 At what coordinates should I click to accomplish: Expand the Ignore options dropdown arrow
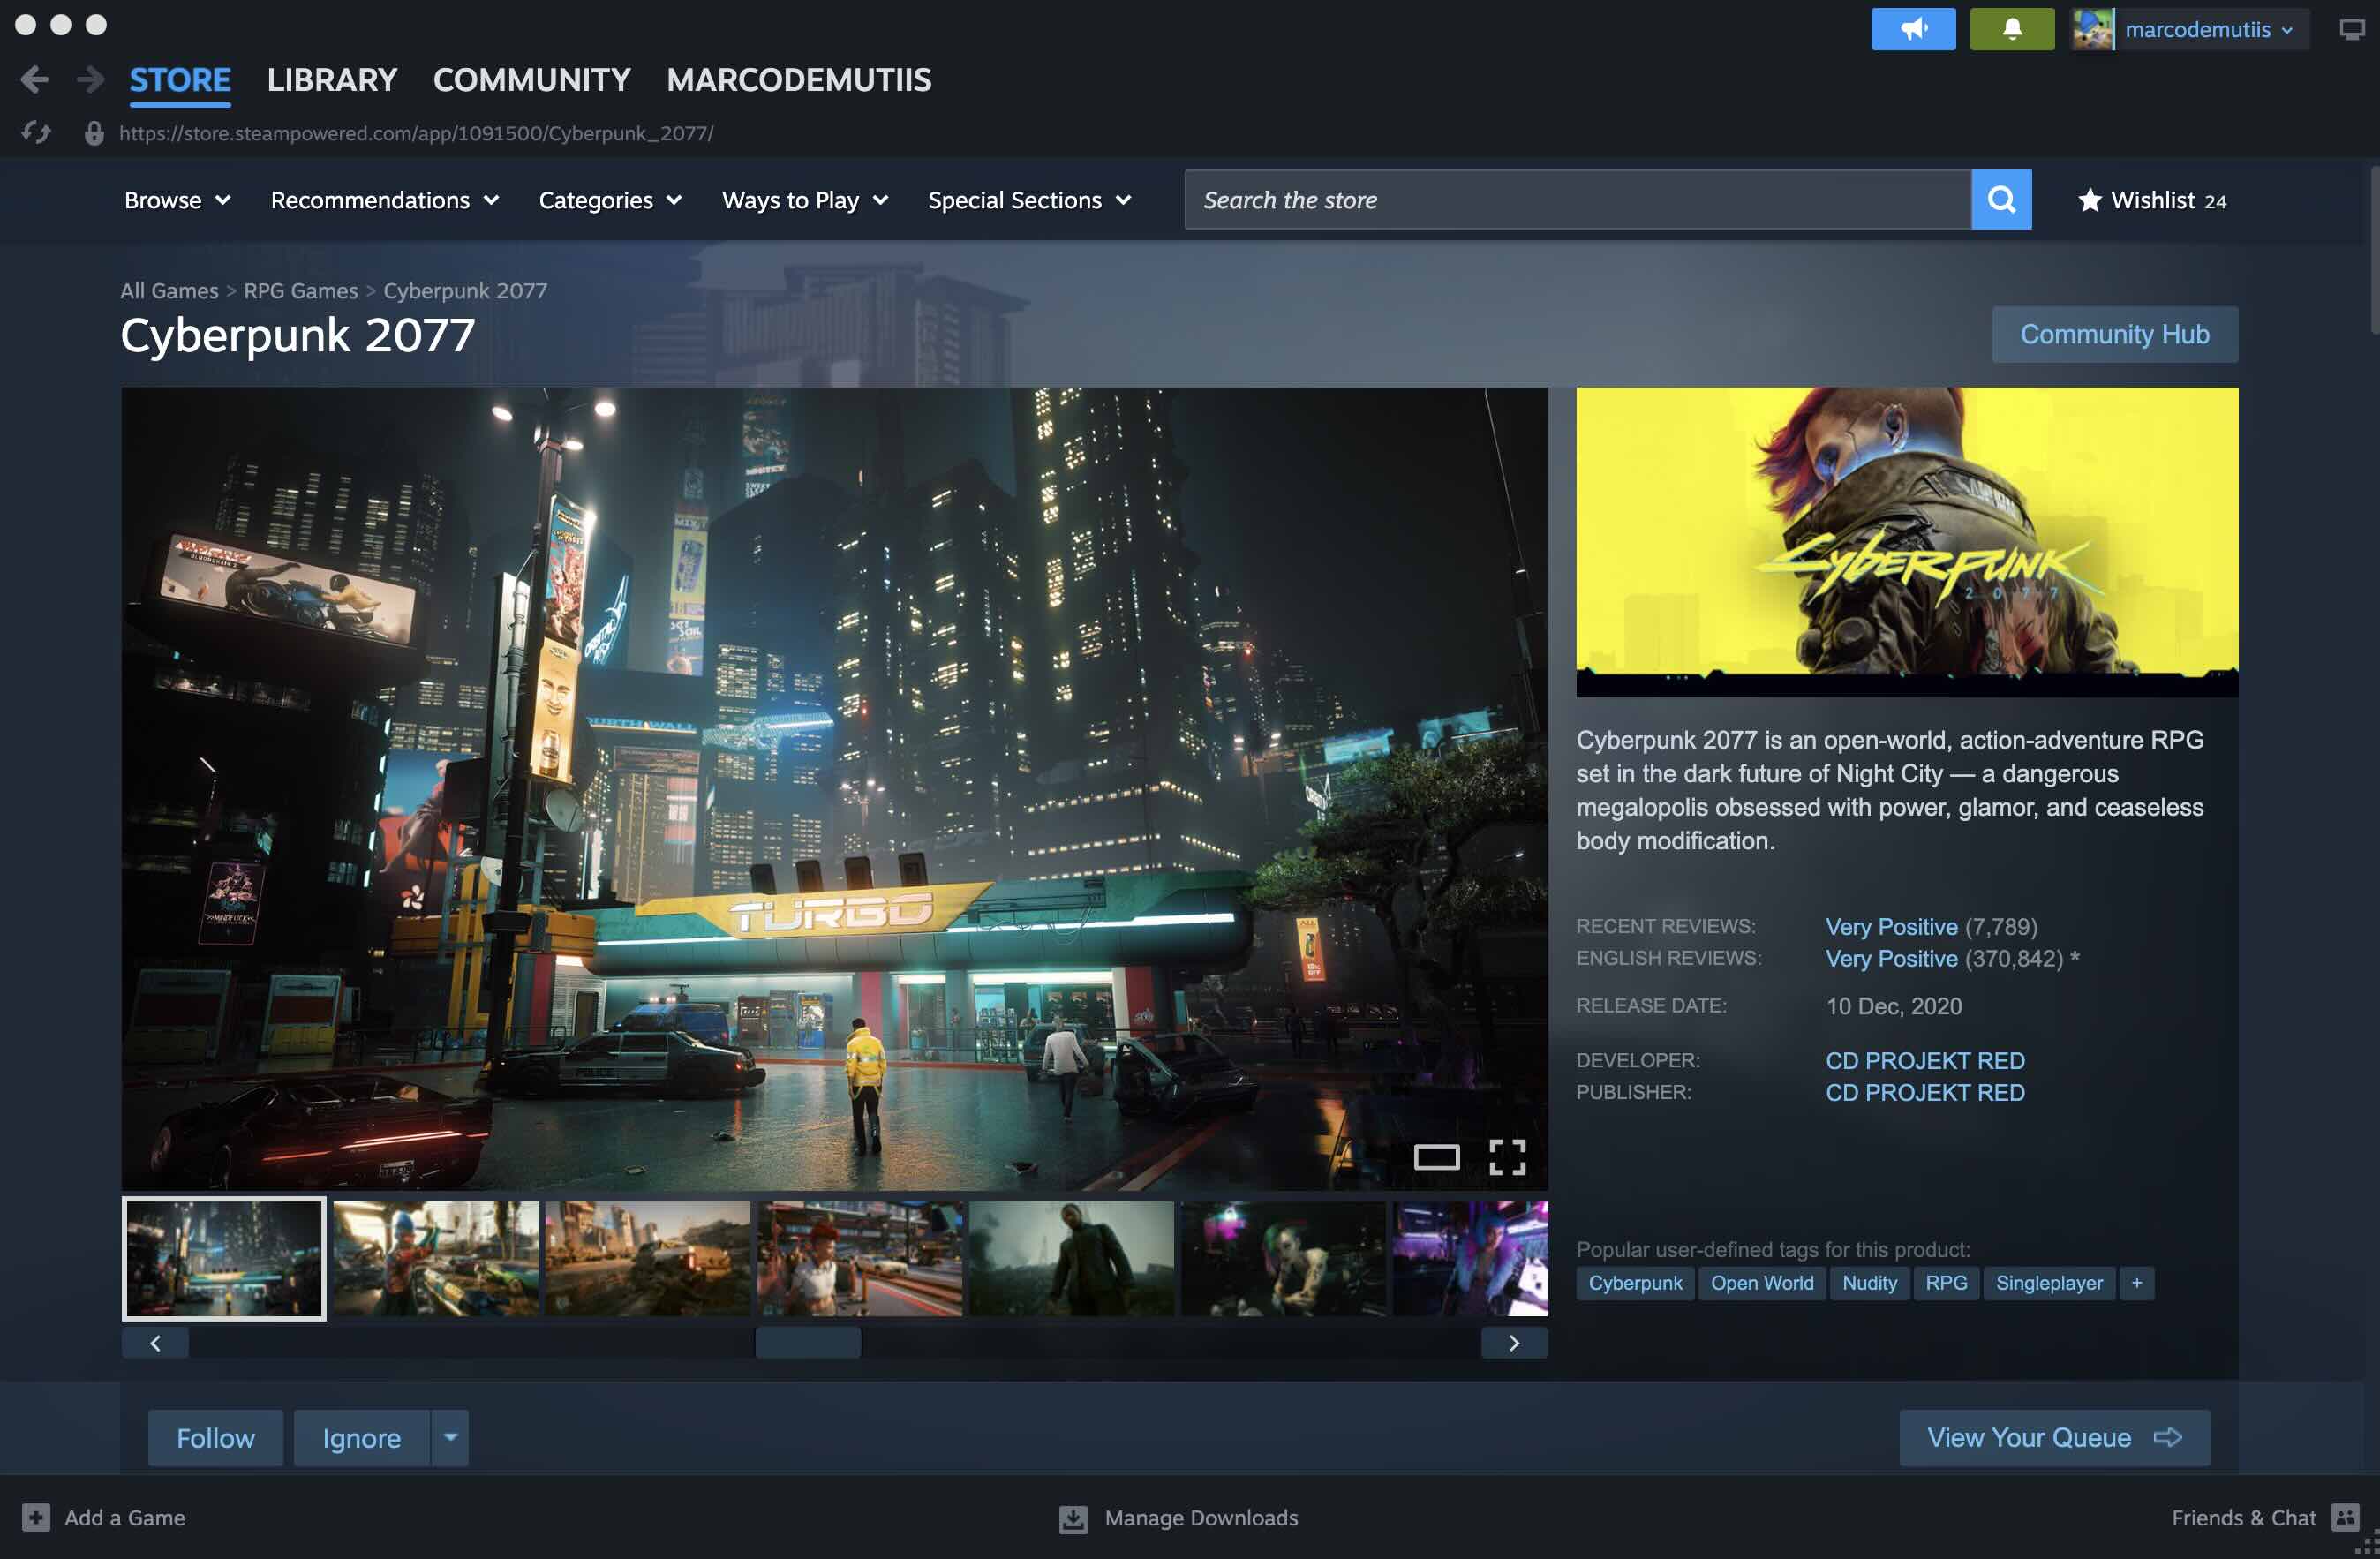click(450, 1437)
